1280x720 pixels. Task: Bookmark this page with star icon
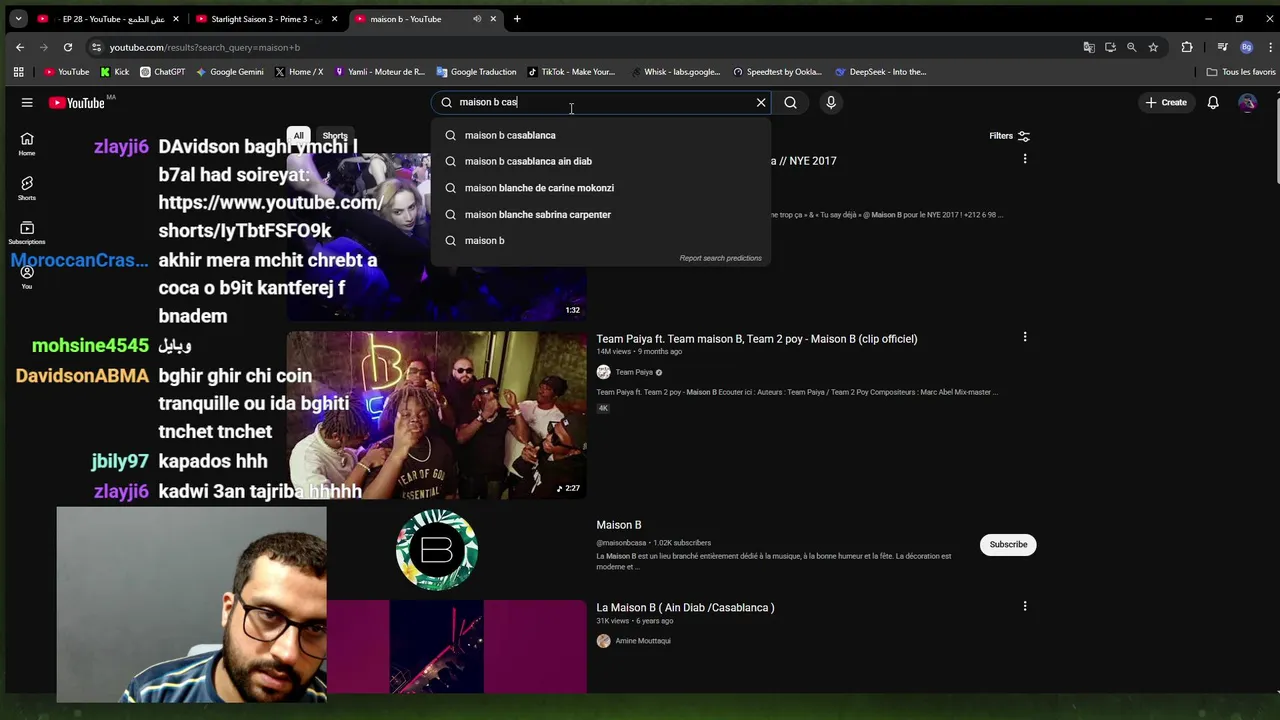click(1153, 47)
